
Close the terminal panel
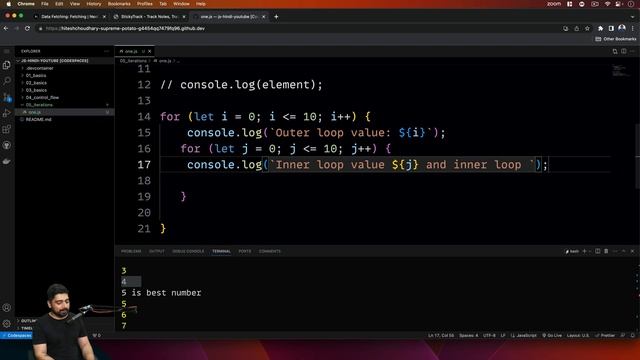point(632,251)
